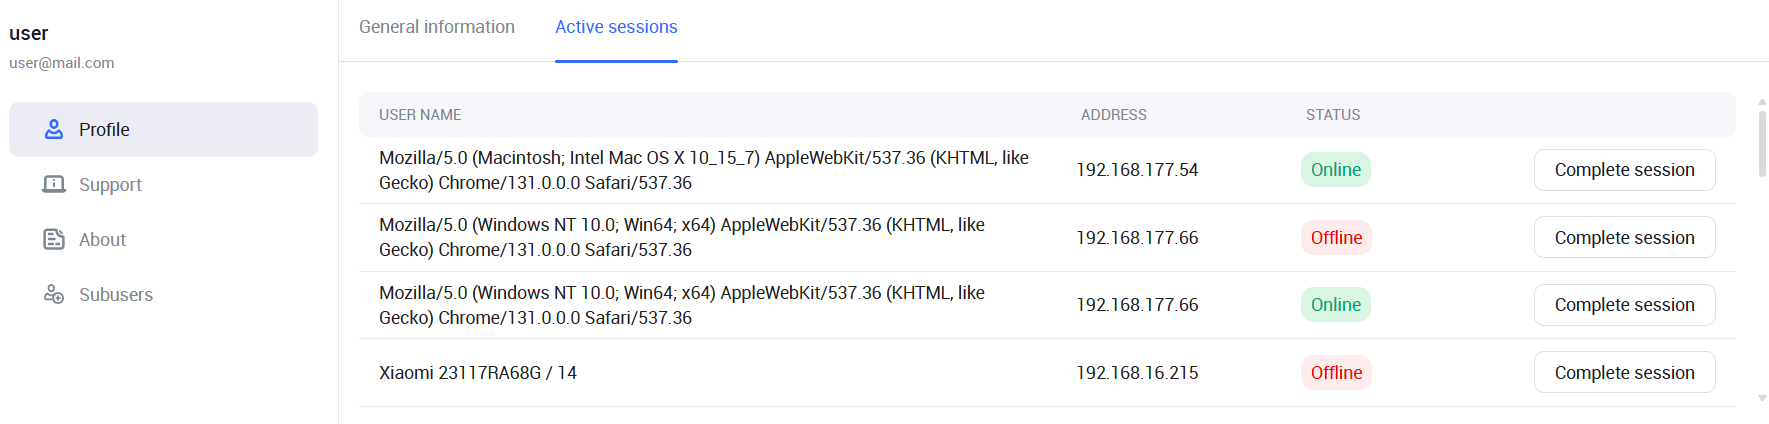
Task: Click the scrollbar up arrow
Action: pyautogui.click(x=1762, y=102)
